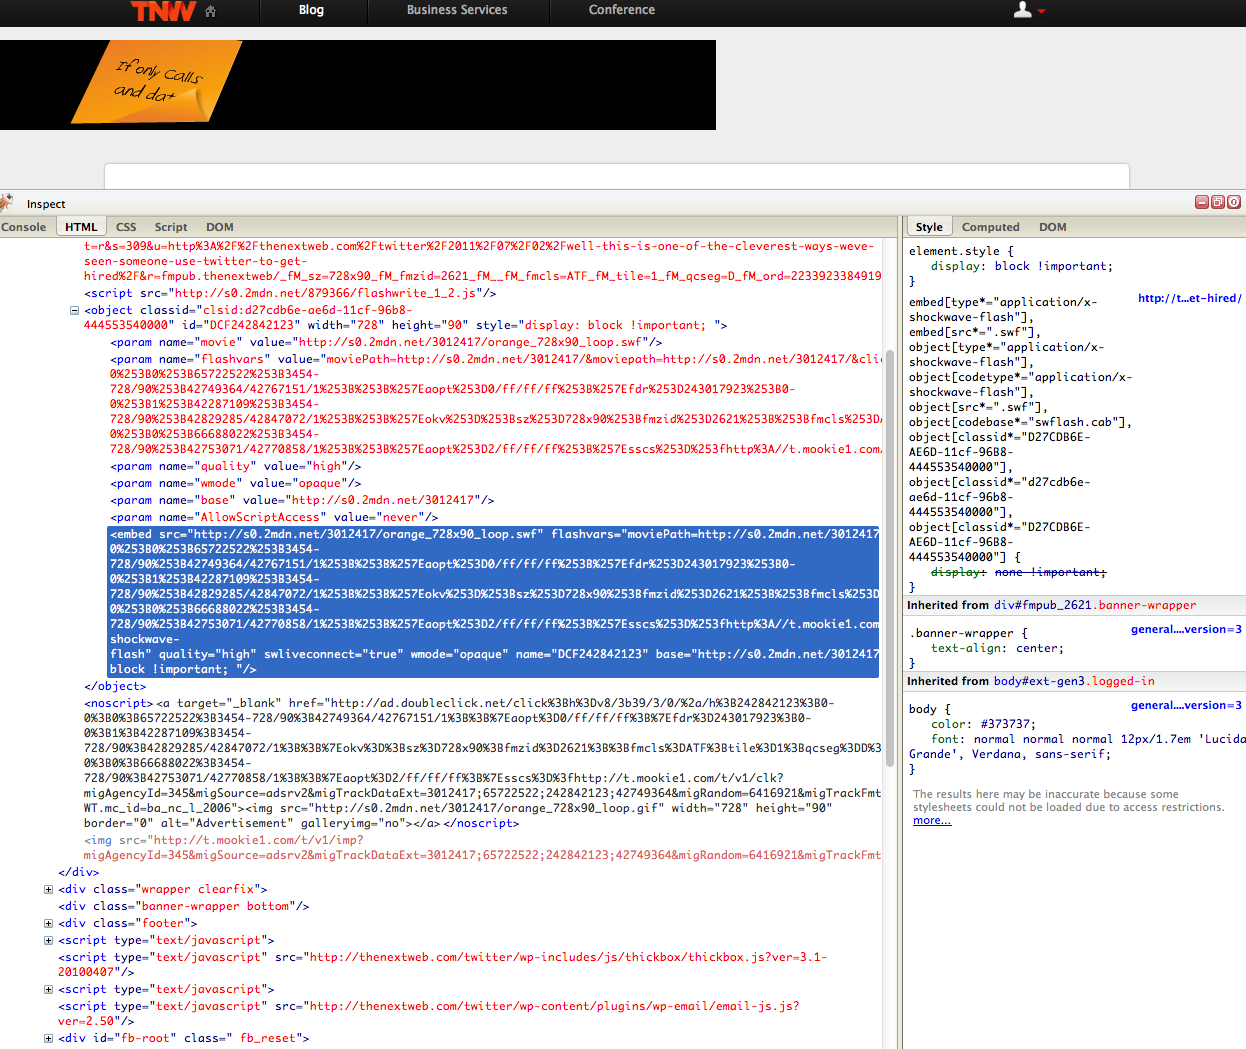Expand the div wrapper clearfix node
The width and height of the screenshot is (1246, 1049).
click(x=48, y=889)
